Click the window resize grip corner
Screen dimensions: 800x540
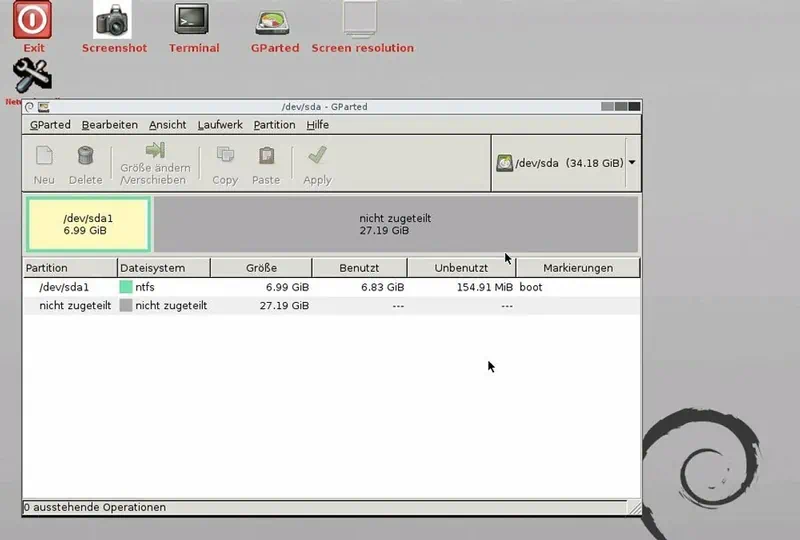pyautogui.click(x=634, y=507)
